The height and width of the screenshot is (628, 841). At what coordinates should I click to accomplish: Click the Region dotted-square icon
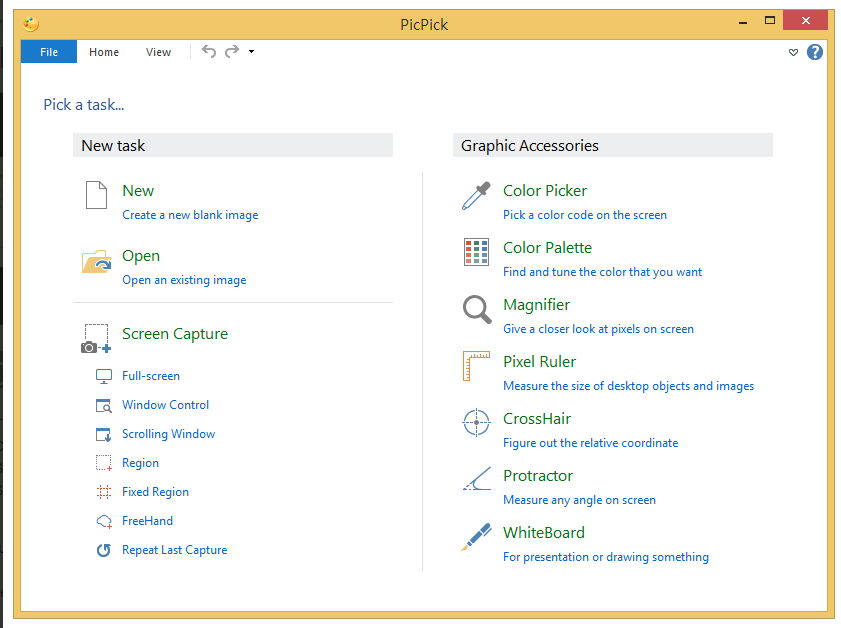pos(104,463)
